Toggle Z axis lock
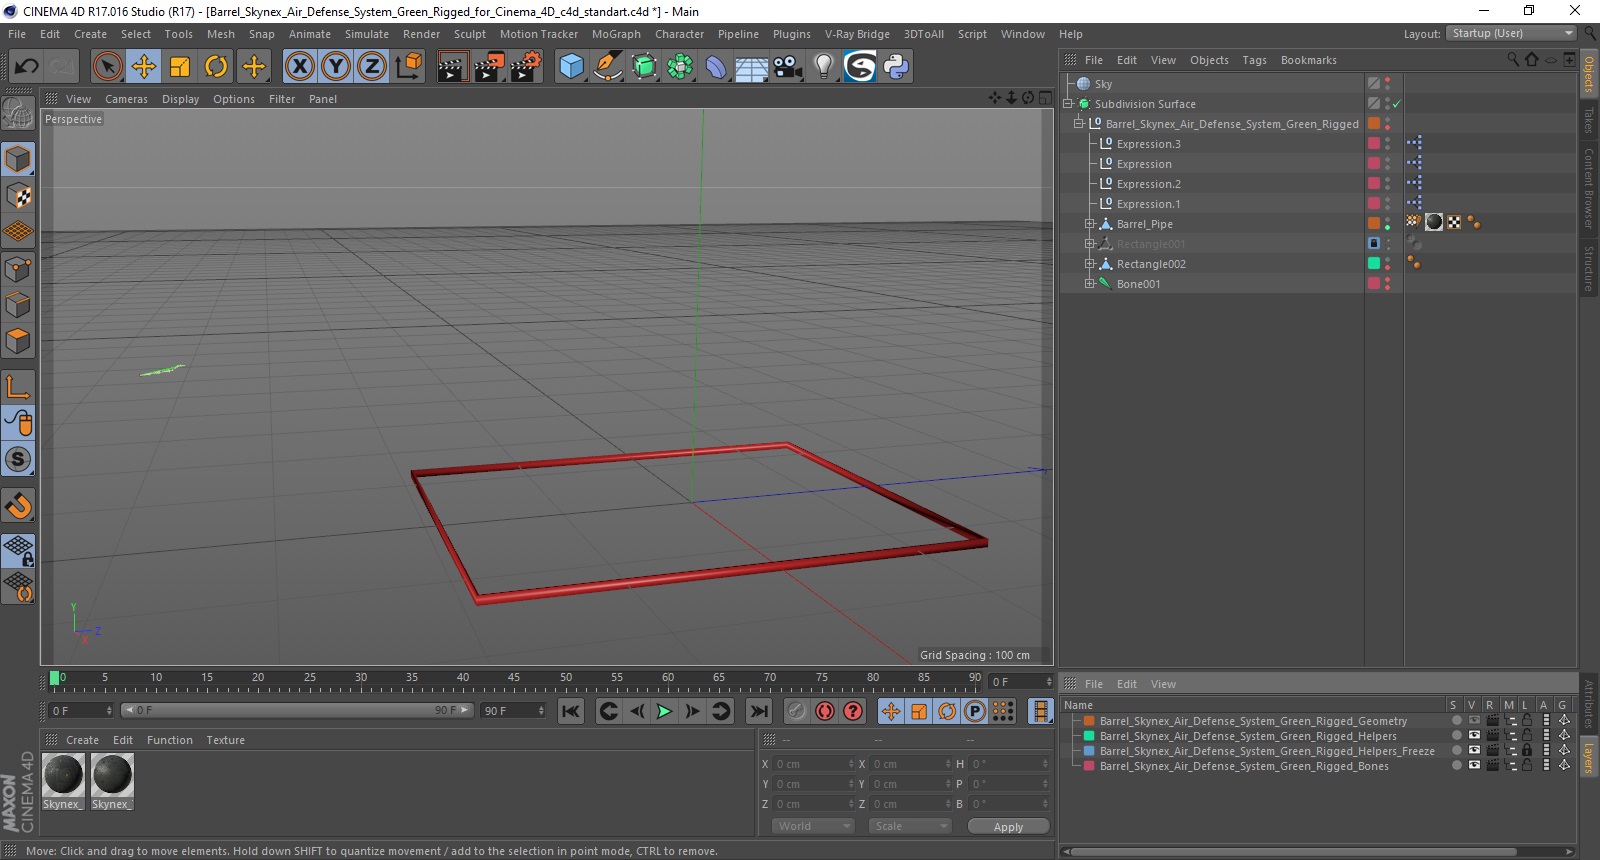The image size is (1600, 860). click(x=371, y=67)
